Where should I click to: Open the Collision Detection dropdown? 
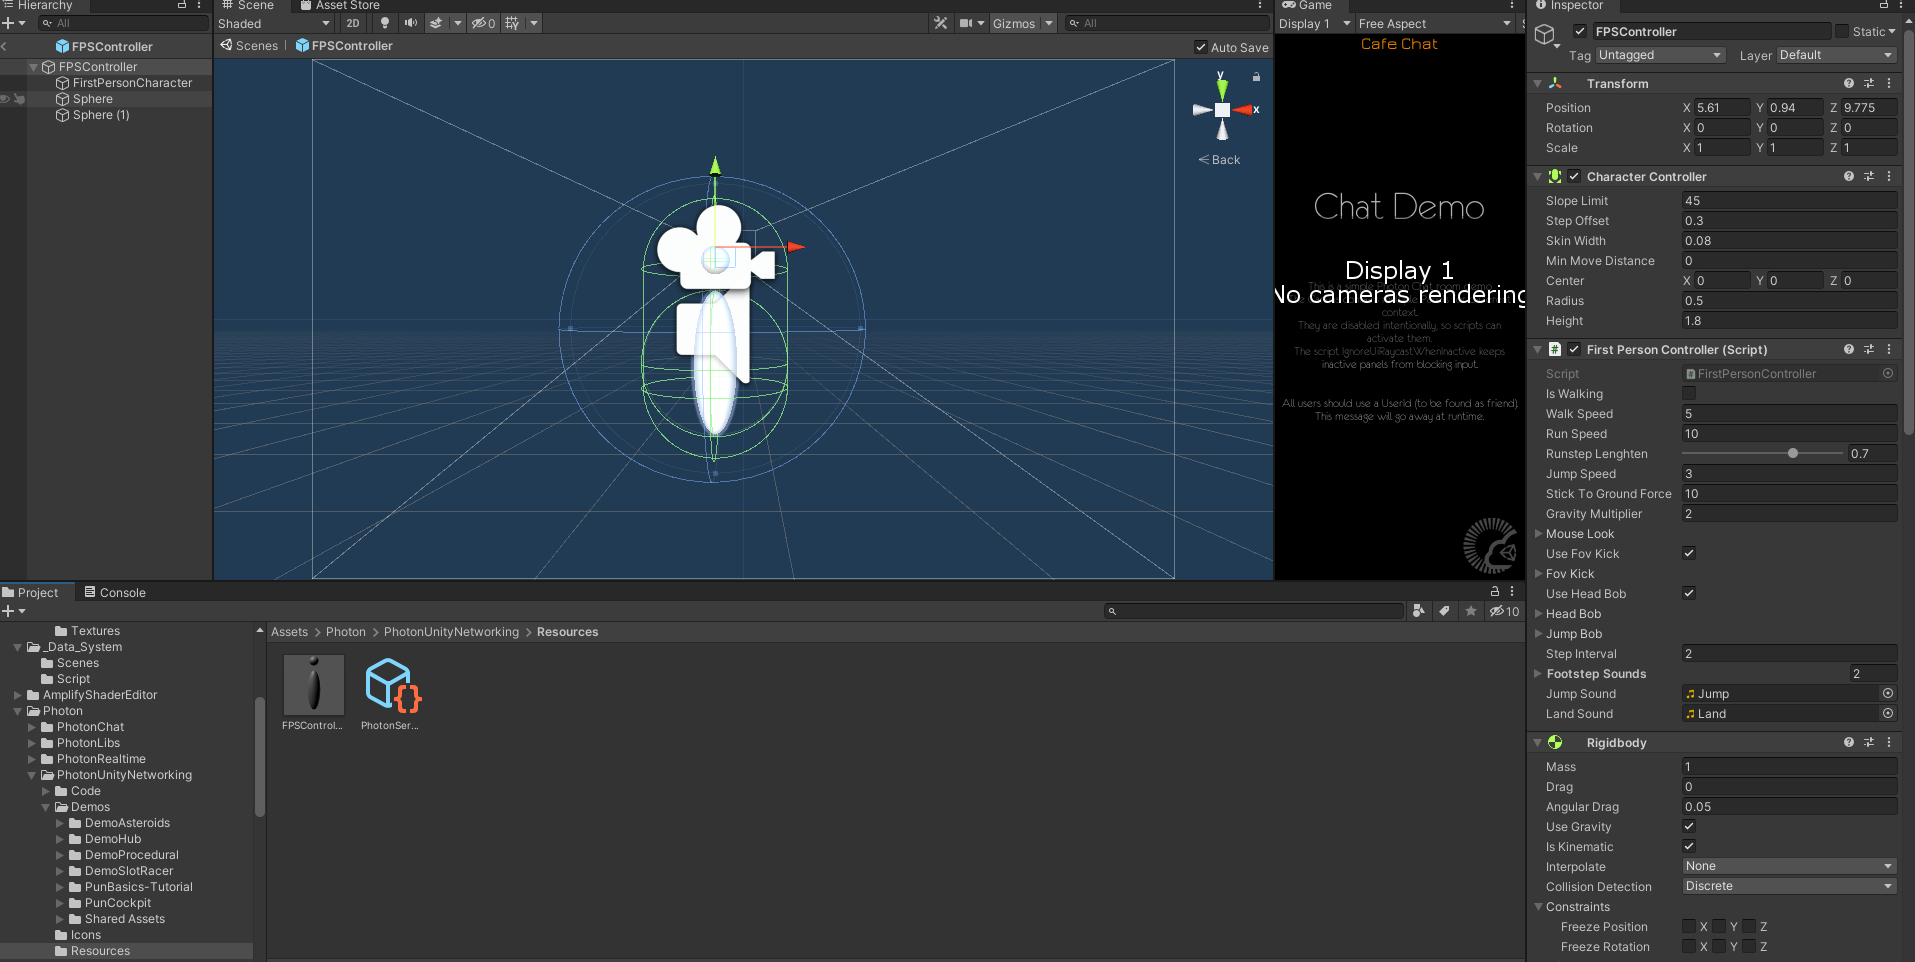coord(1788,886)
